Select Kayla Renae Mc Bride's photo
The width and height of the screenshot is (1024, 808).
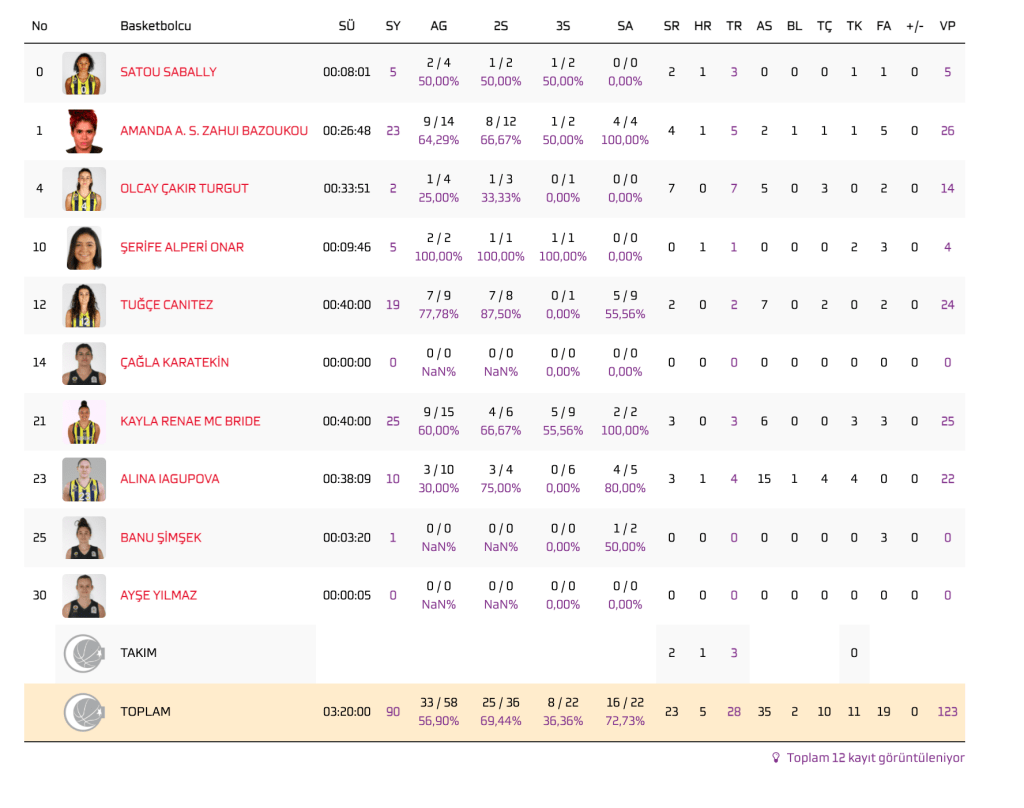pyautogui.click(x=84, y=421)
